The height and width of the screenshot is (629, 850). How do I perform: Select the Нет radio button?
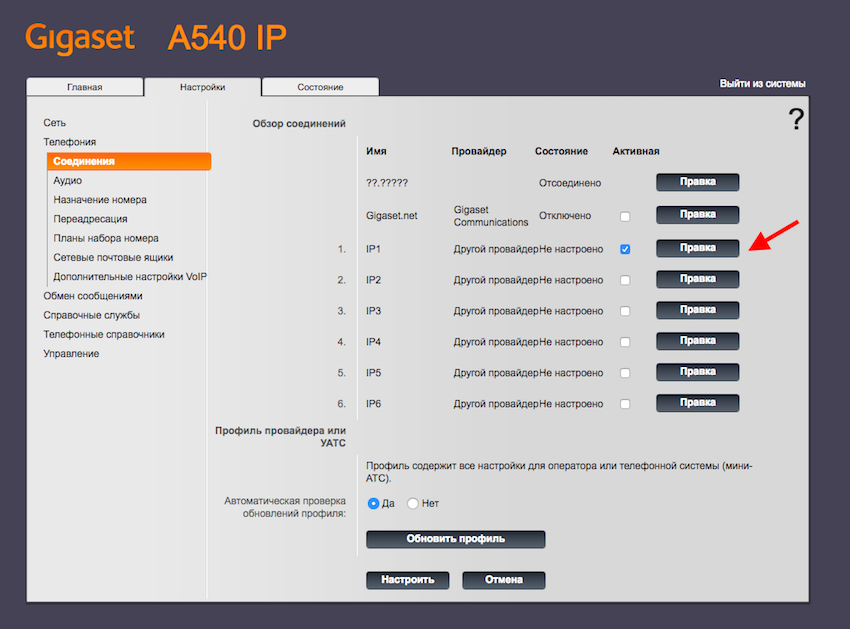[x=413, y=503]
